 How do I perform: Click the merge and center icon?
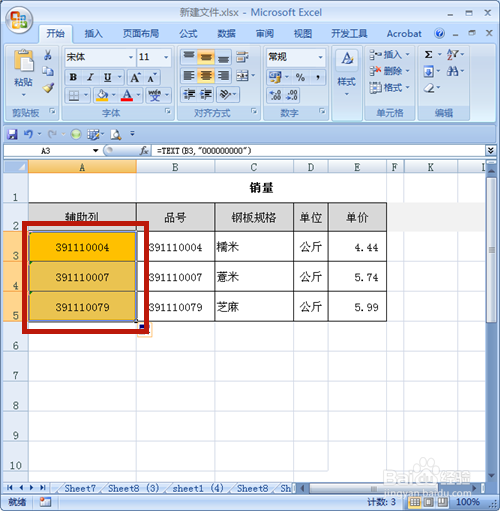(242, 76)
